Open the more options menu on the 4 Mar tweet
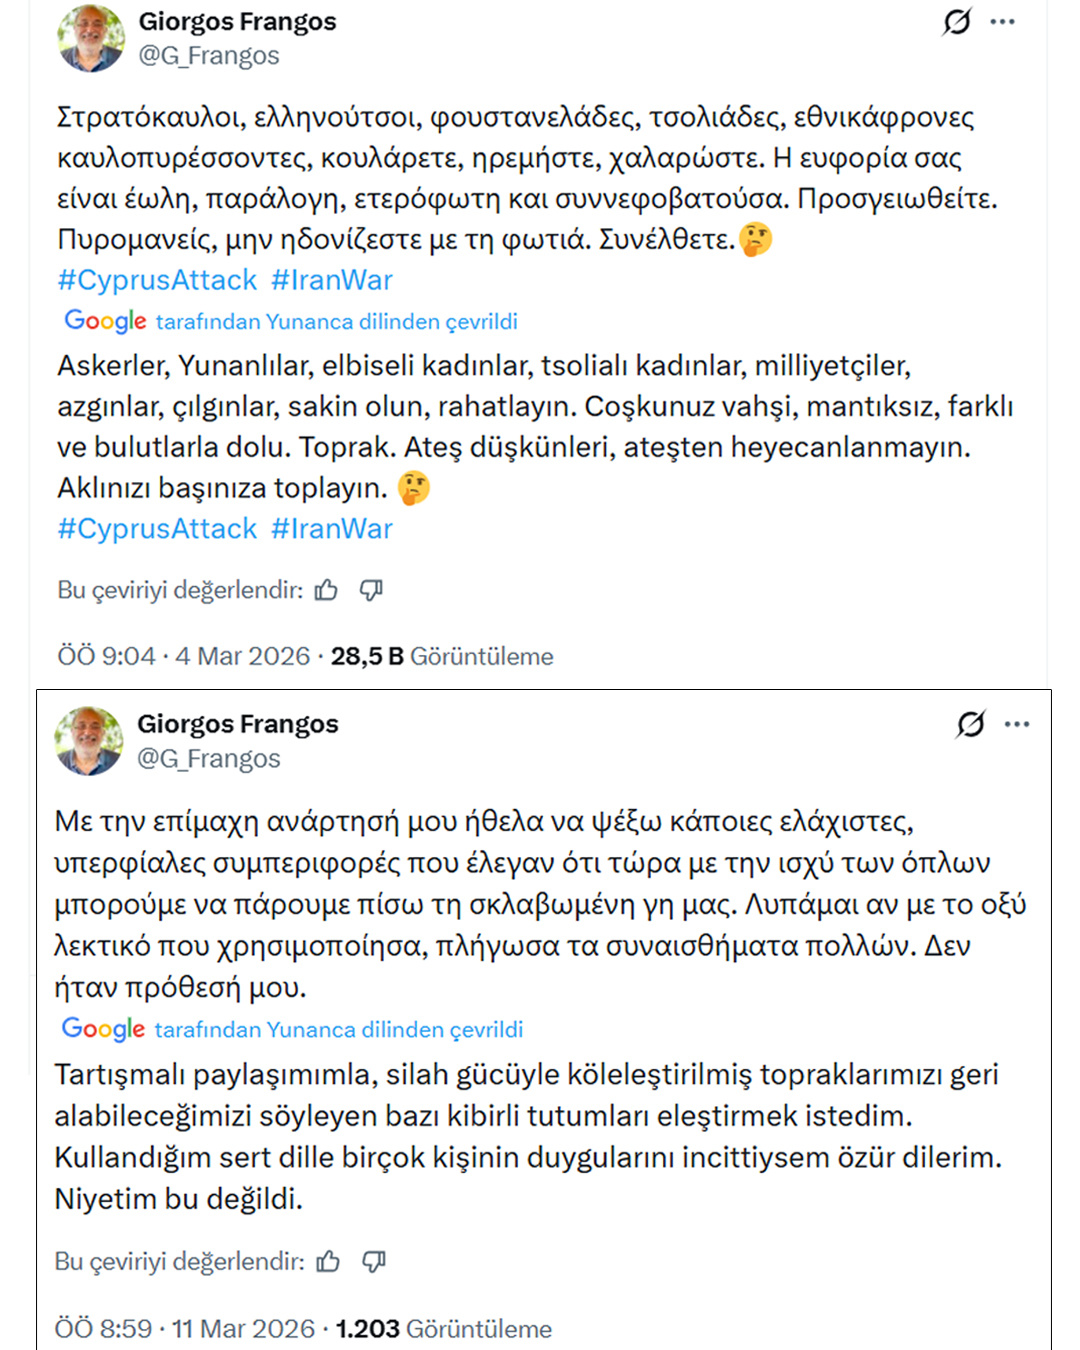1080x1350 pixels. click(1003, 22)
